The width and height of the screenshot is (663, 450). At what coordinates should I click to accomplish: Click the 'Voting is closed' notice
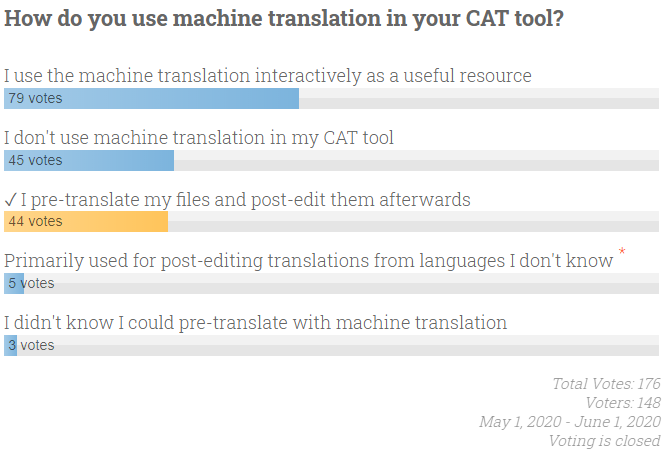point(604,441)
